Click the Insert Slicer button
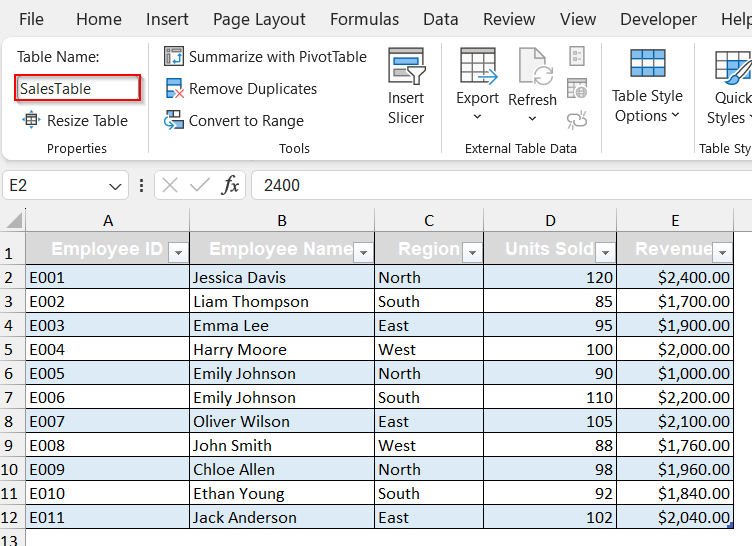The image size is (752, 546). click(x=406, y=87)
